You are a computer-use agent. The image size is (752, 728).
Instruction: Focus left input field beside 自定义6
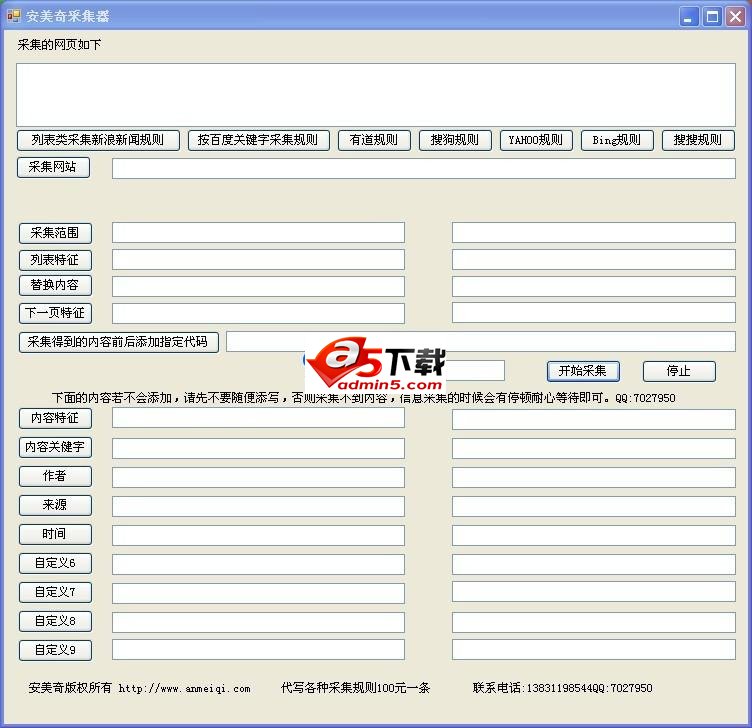pyautogui.click(x=258, y=564)
